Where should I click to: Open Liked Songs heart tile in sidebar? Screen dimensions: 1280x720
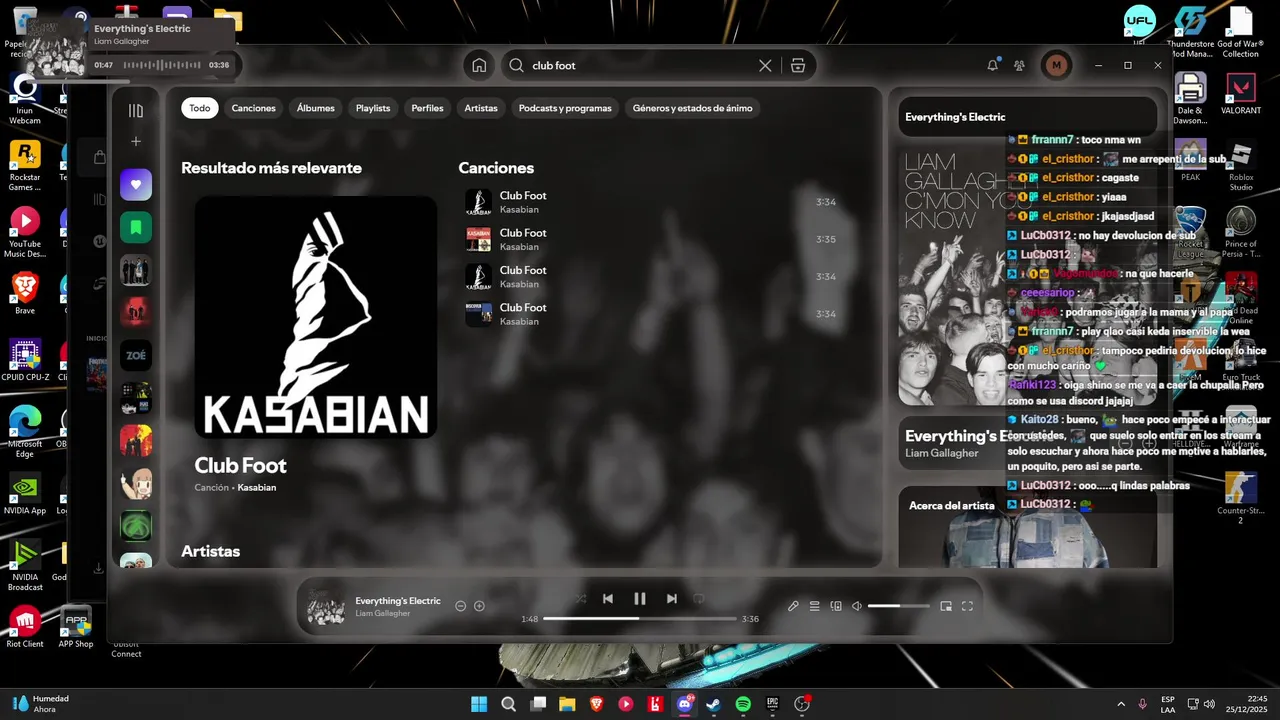click(136, 185)
